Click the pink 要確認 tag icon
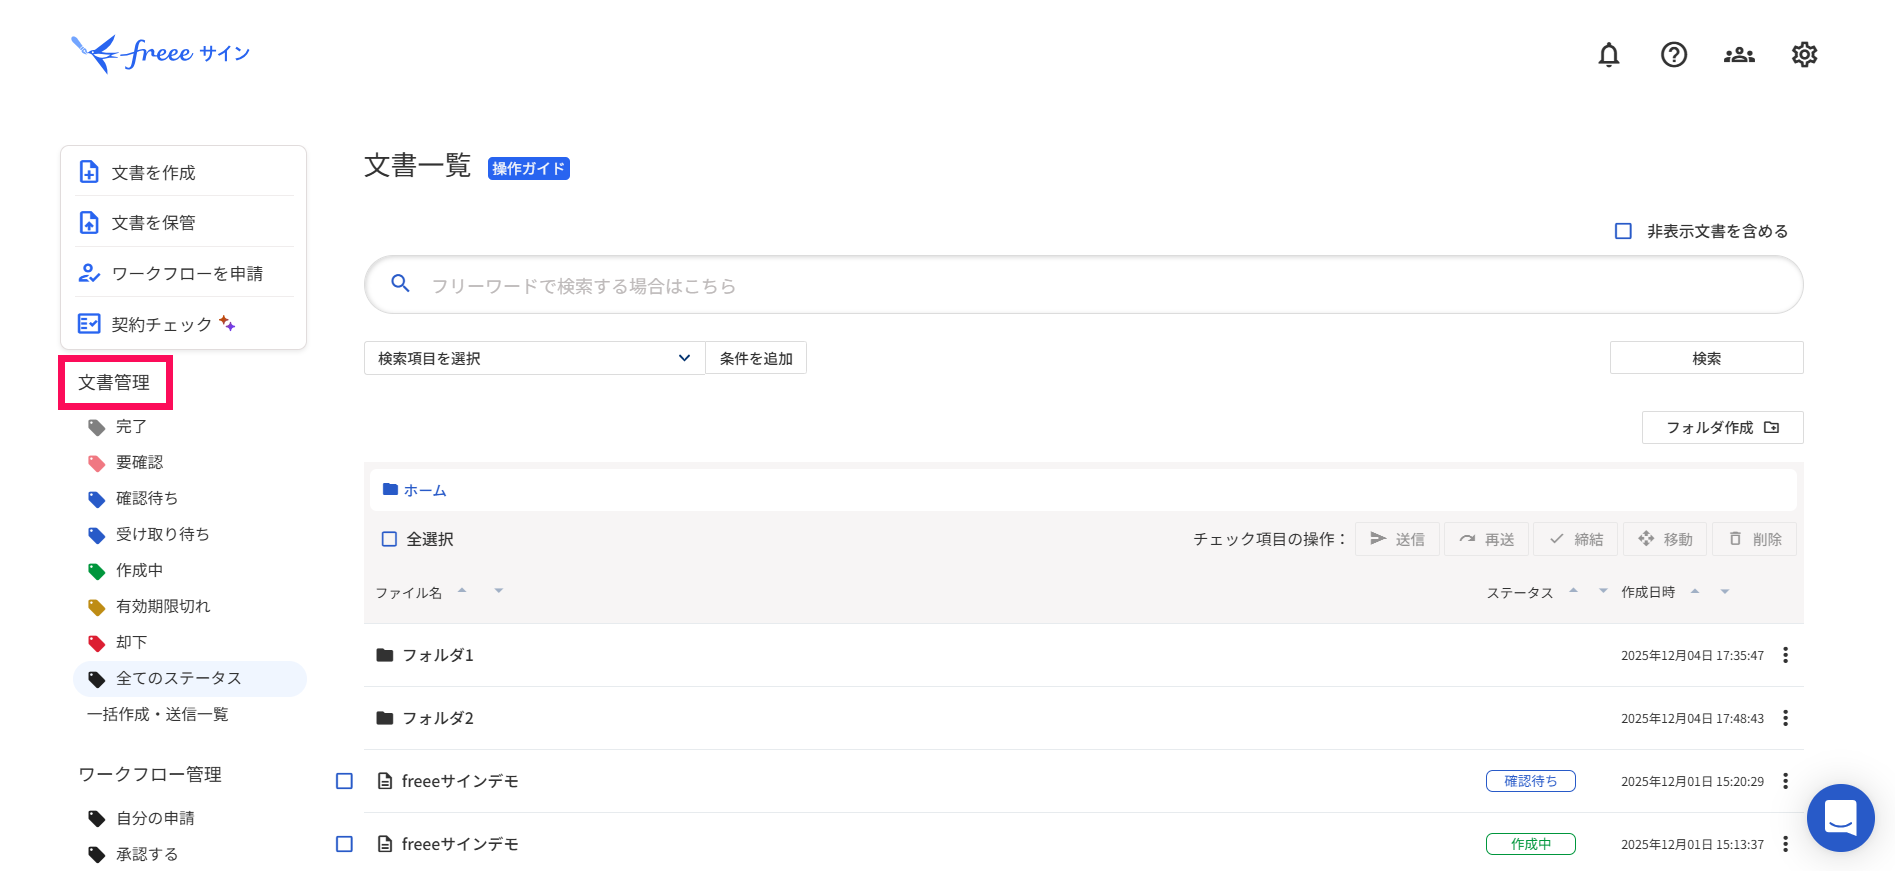 point(96,463)
